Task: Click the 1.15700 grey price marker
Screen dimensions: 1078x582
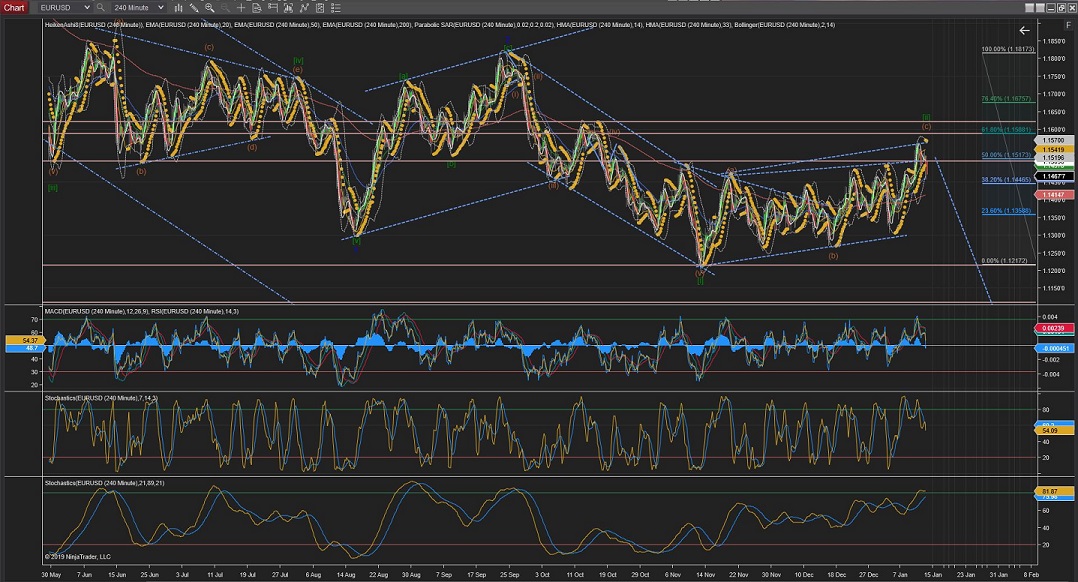Action: coord(1054,140)
